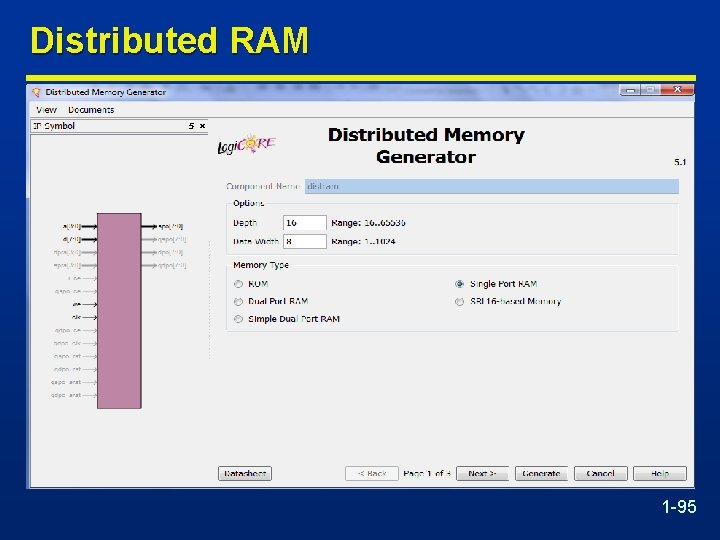Select ROM memory type
Image resolution: width=720 pixels, height=540 pixels.
tap(238, 284)
